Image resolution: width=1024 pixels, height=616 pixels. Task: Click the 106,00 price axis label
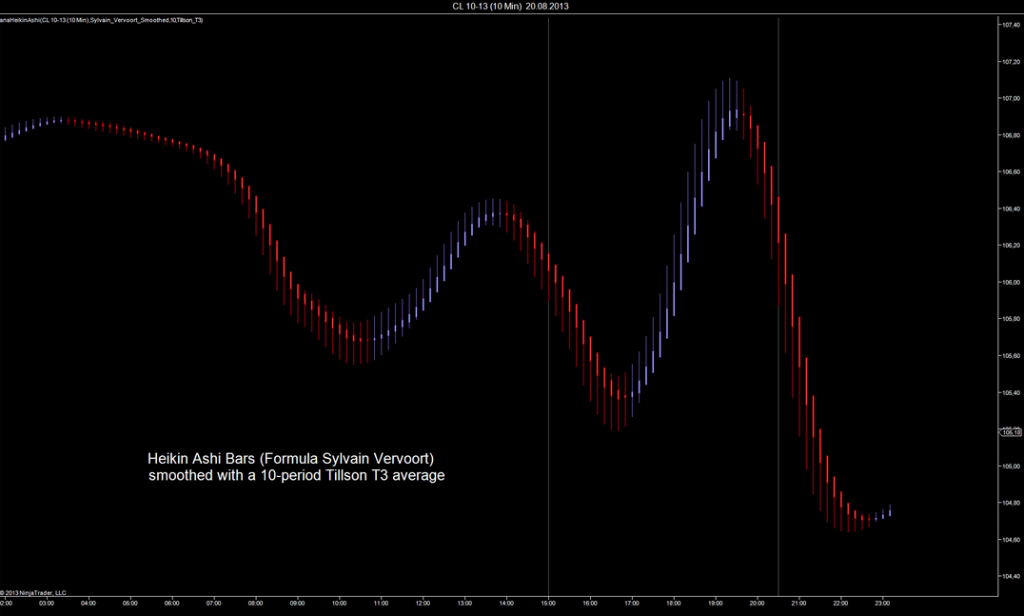coord(1011,282)
